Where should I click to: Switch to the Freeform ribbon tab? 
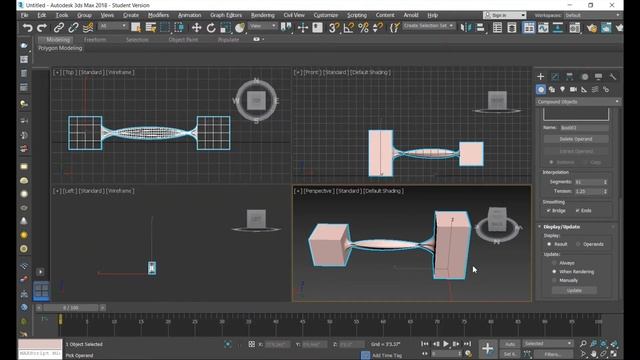pyautogui.click(x=95, y=40)
